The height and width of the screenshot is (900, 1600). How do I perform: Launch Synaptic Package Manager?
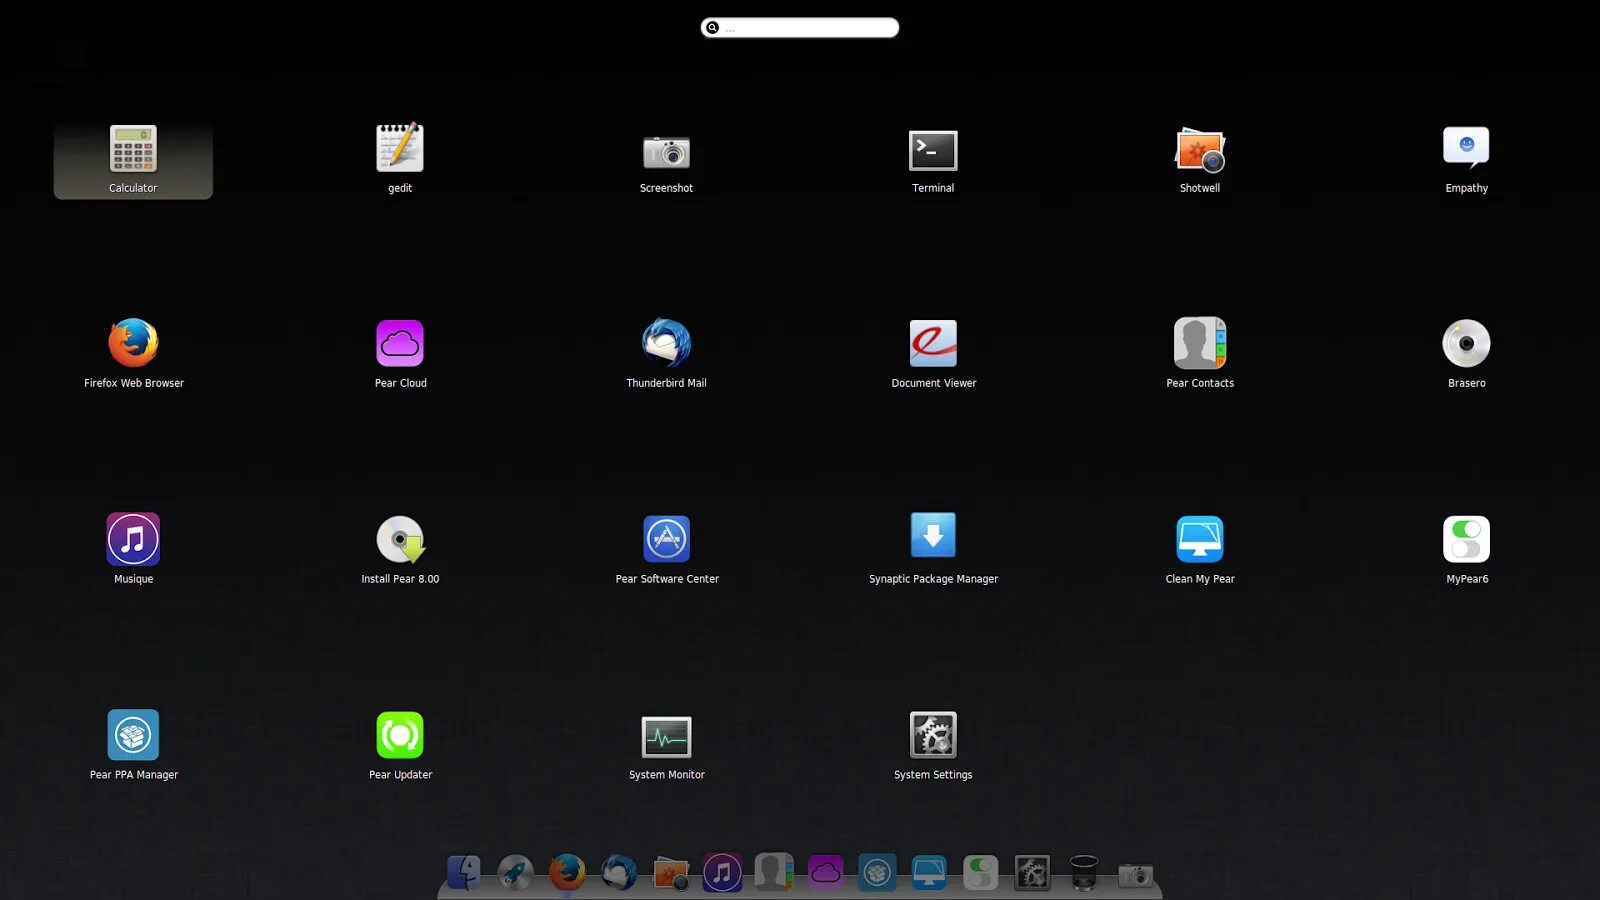tap(933, 549)
